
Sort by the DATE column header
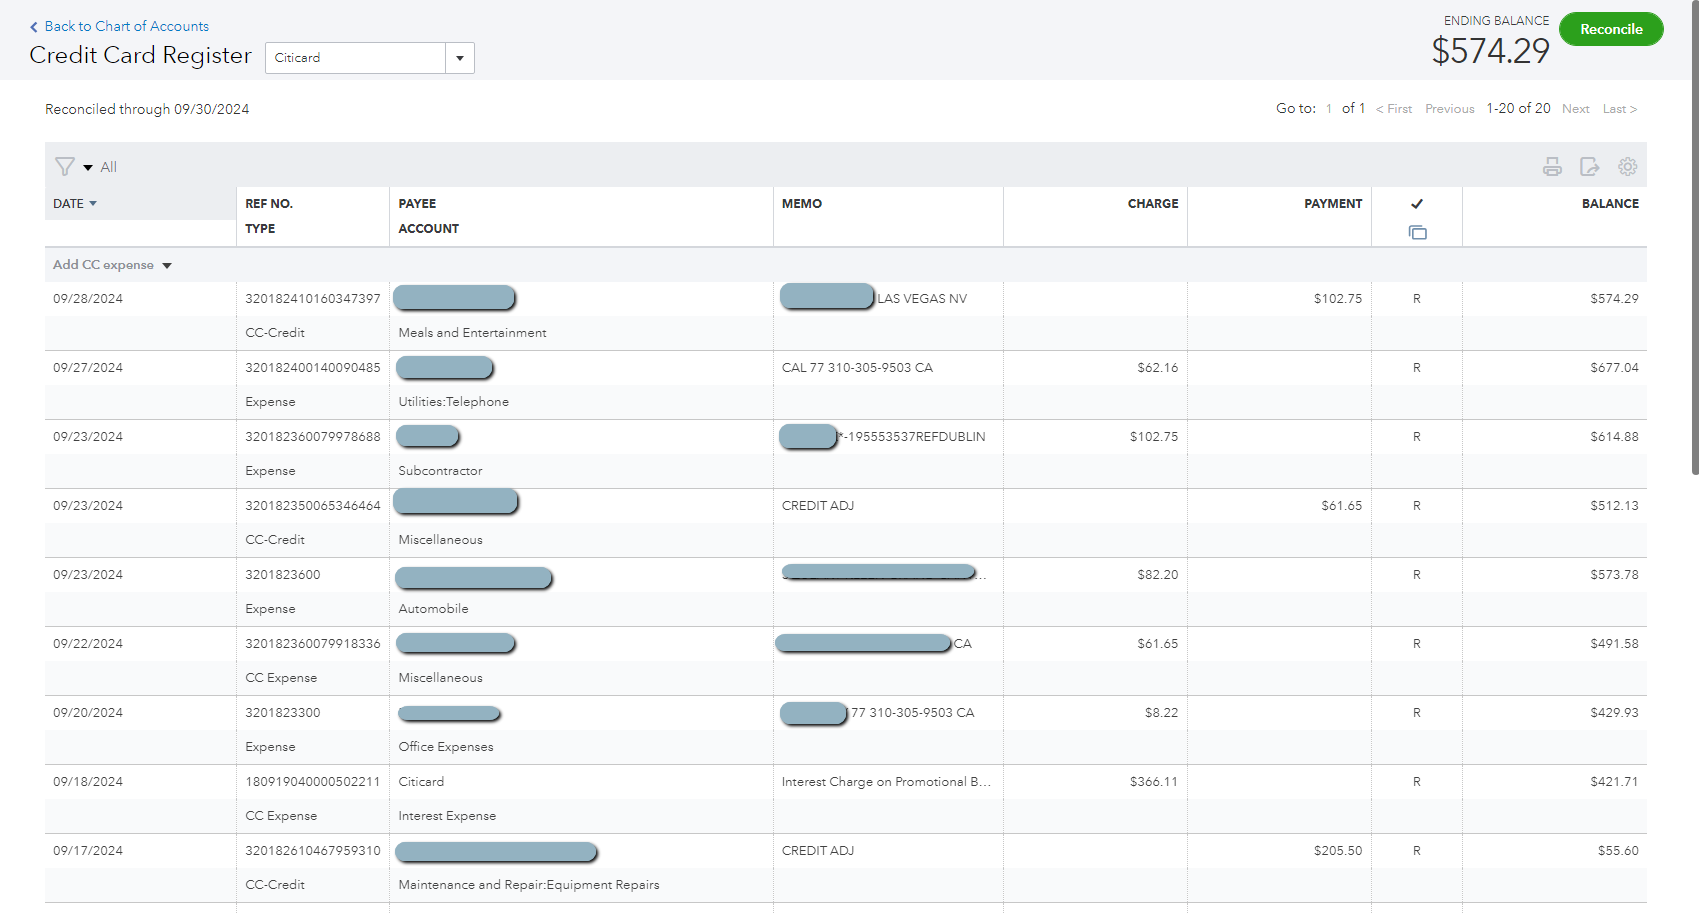(x=75, y=204)
